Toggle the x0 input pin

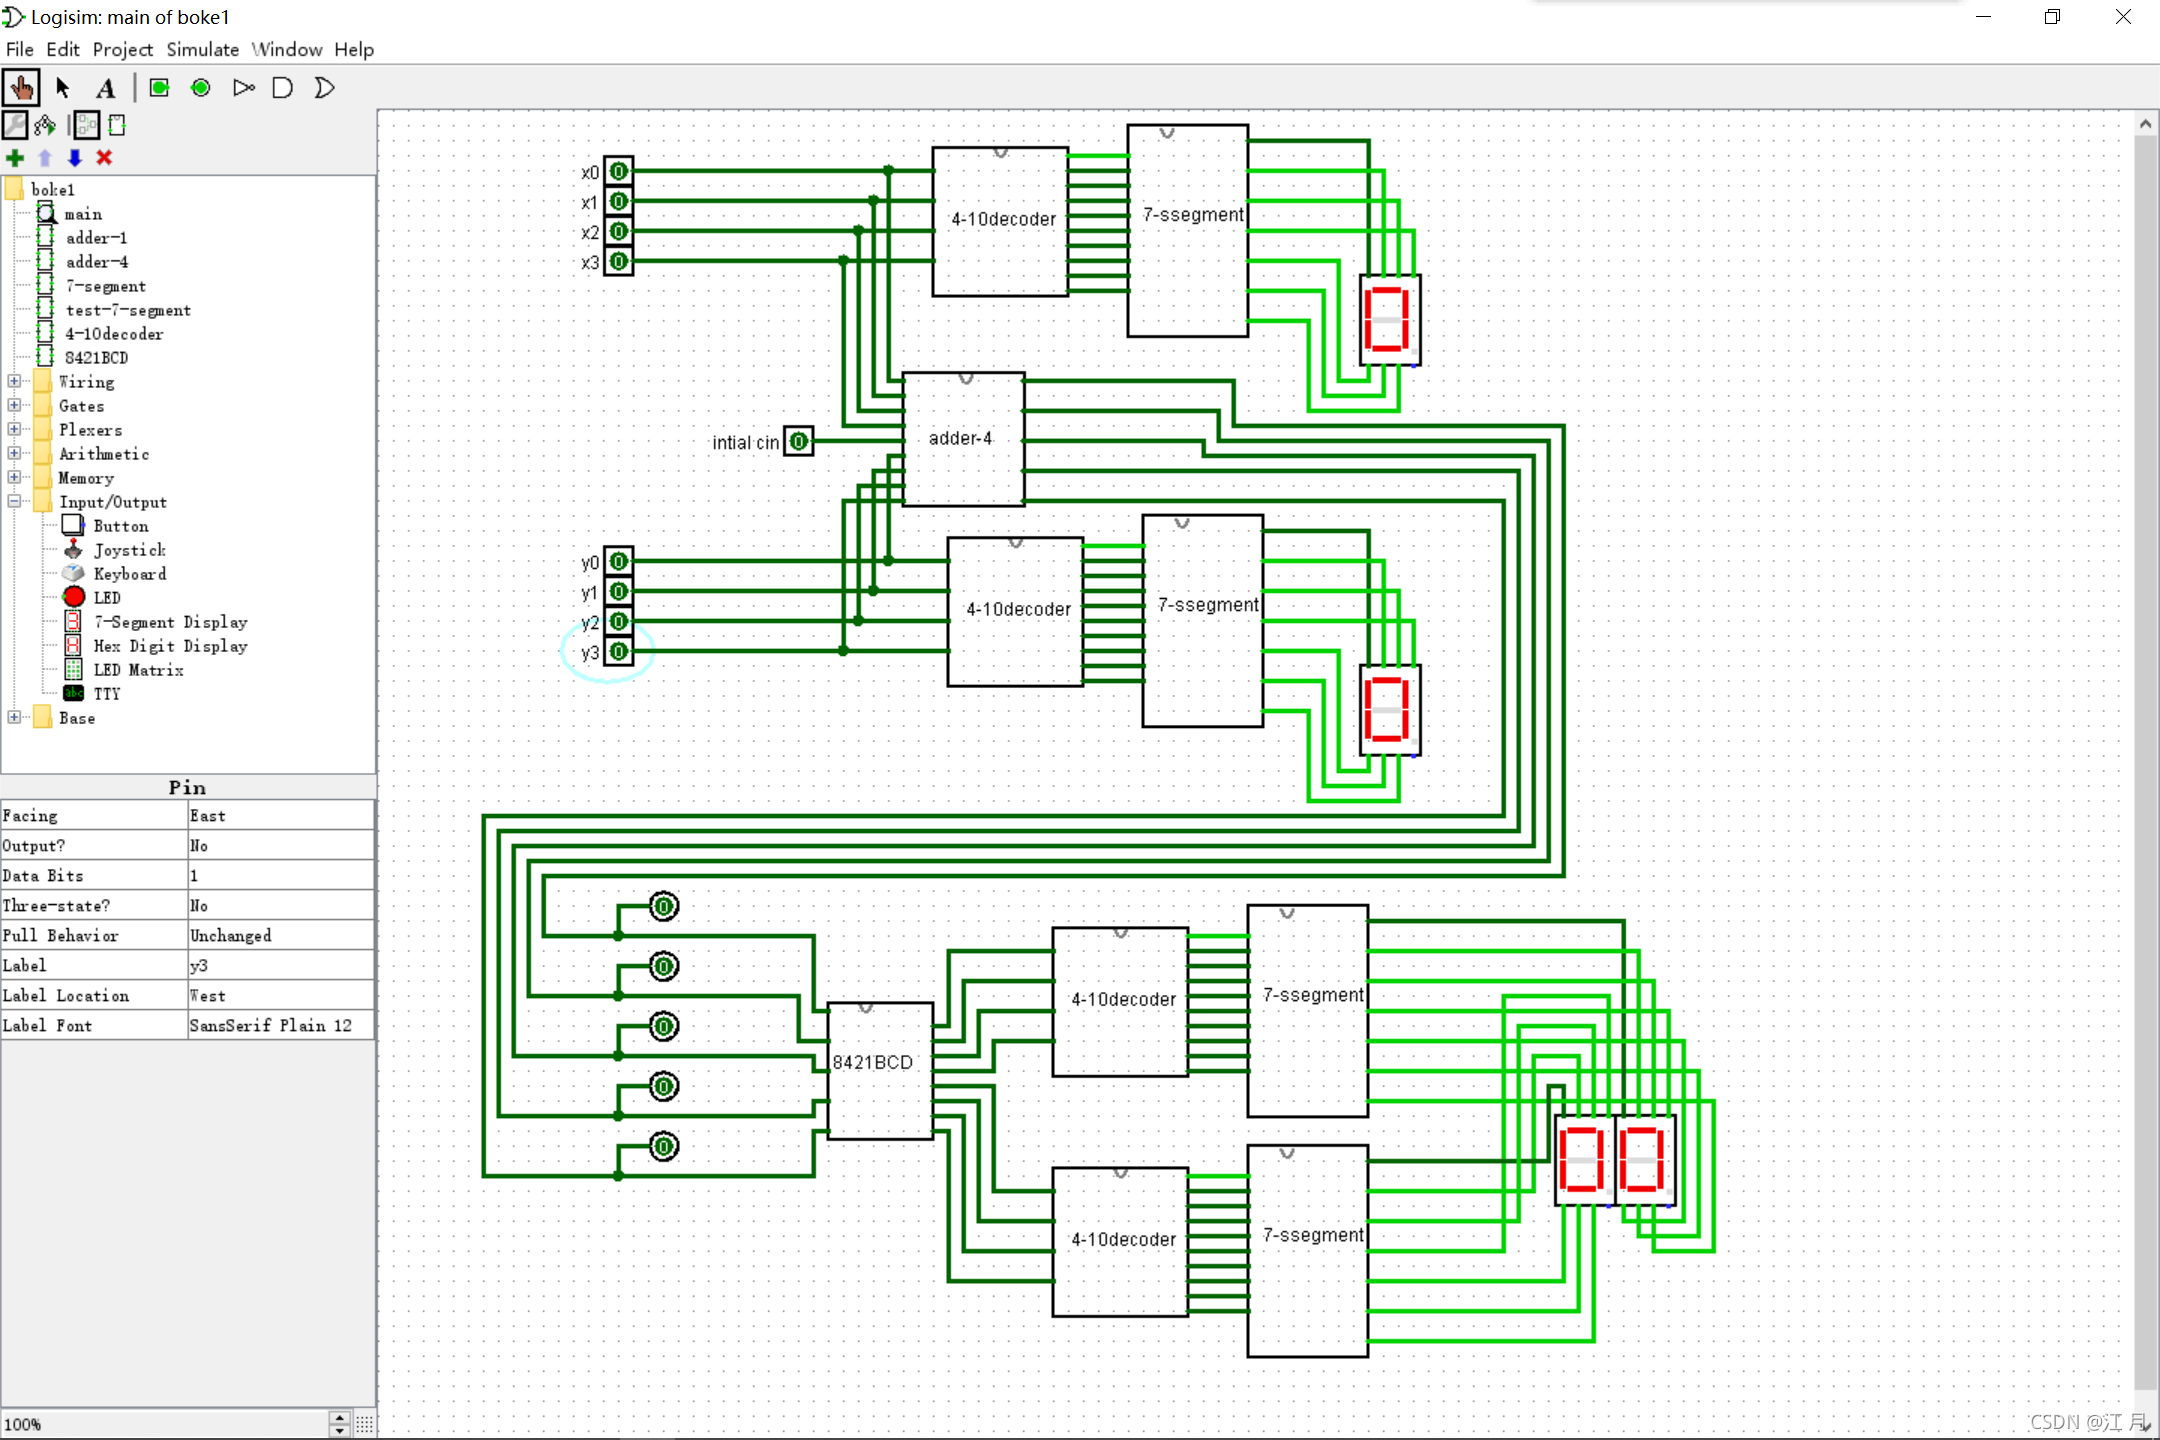click(x=619, y=172)
